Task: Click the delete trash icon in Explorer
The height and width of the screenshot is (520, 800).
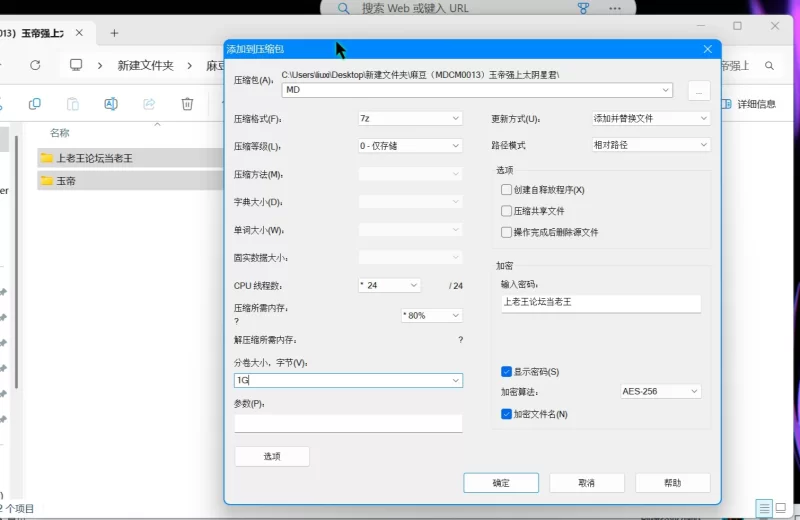Action: (x=187, y=104)
